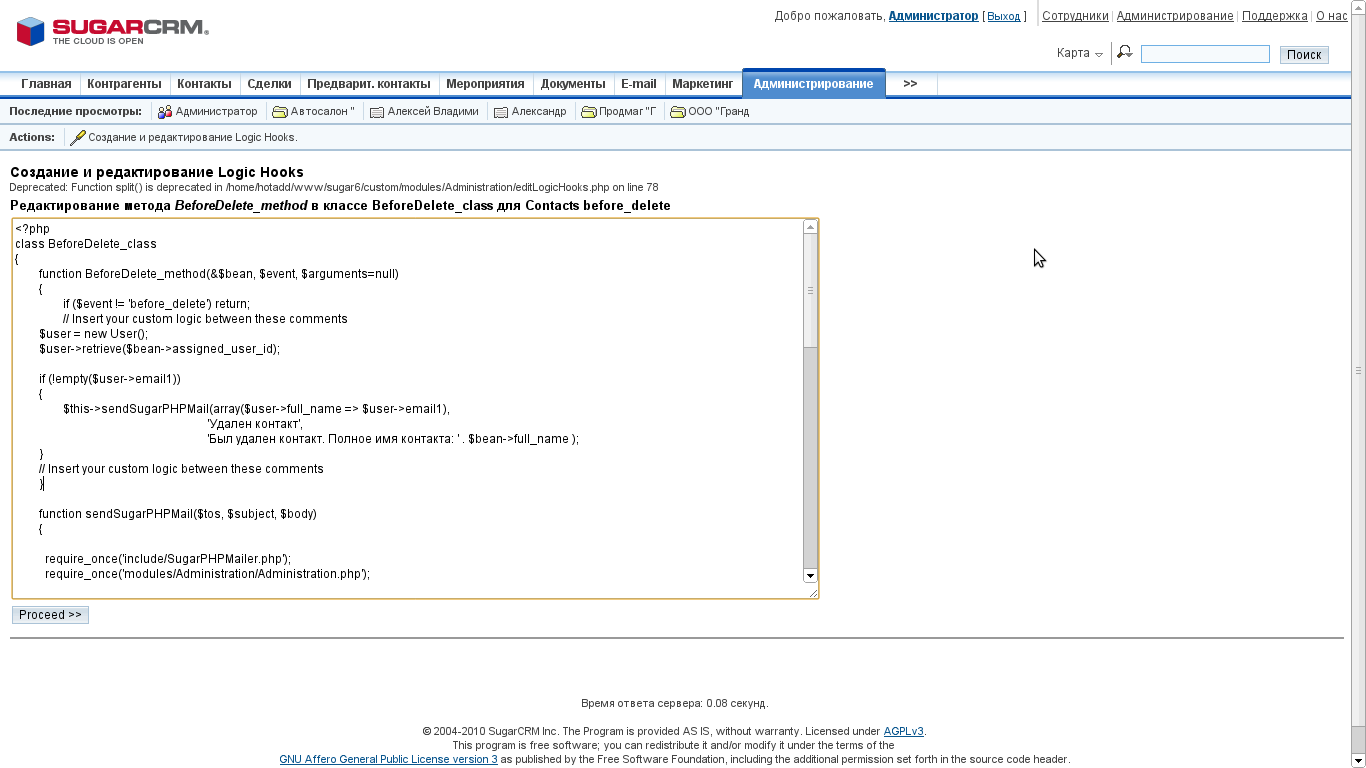Switch to the Контакты tab

pos(204,84)
